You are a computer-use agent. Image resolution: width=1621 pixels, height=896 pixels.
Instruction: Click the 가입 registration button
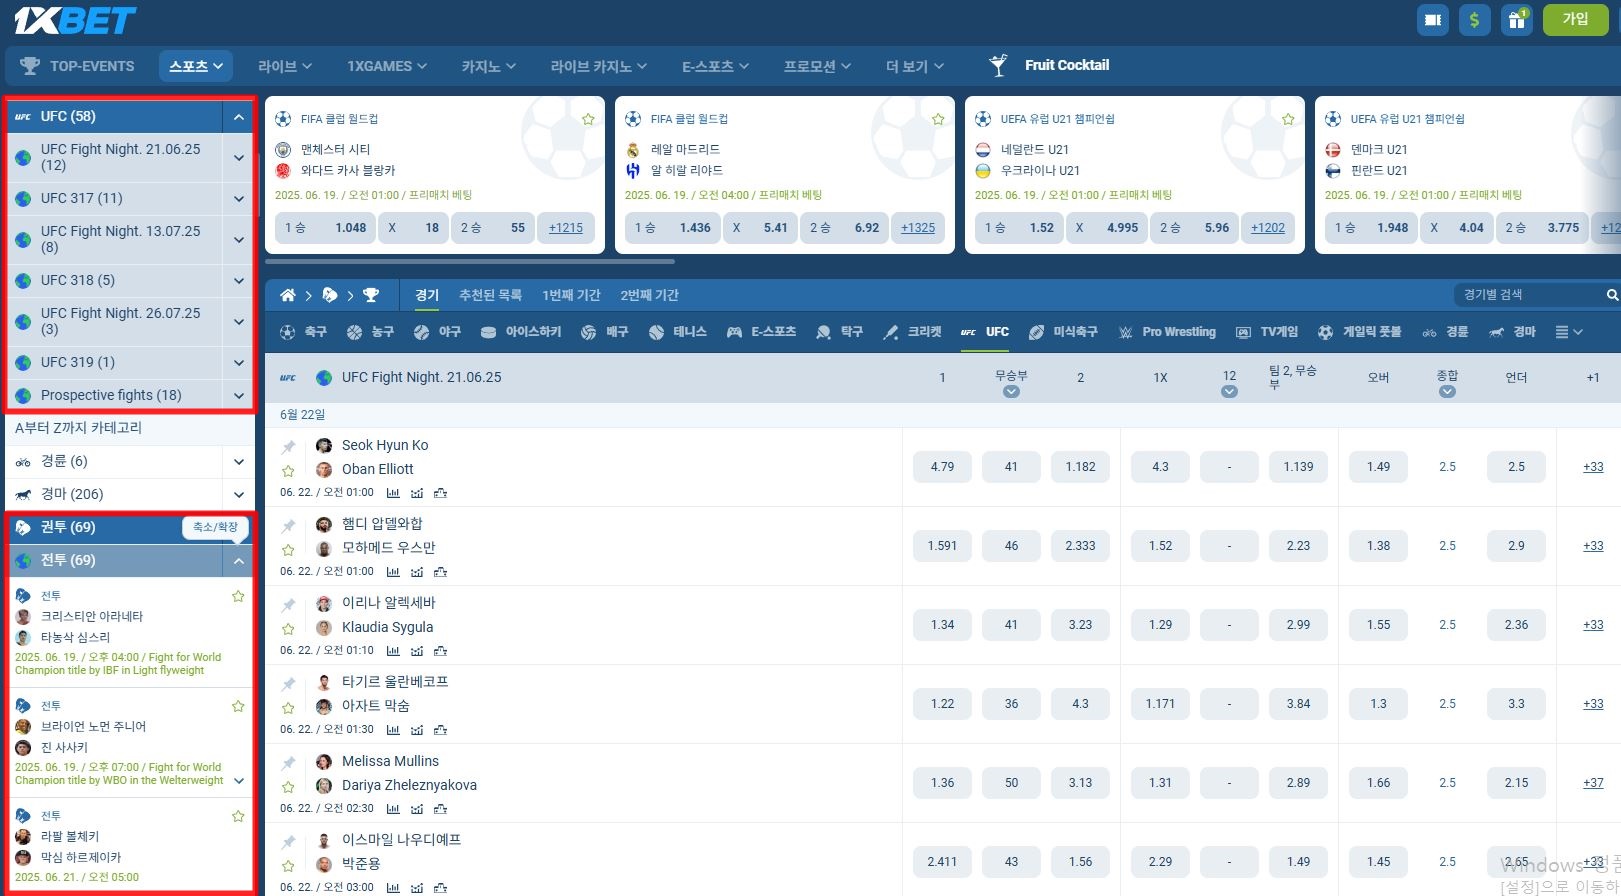(1575, 20)
